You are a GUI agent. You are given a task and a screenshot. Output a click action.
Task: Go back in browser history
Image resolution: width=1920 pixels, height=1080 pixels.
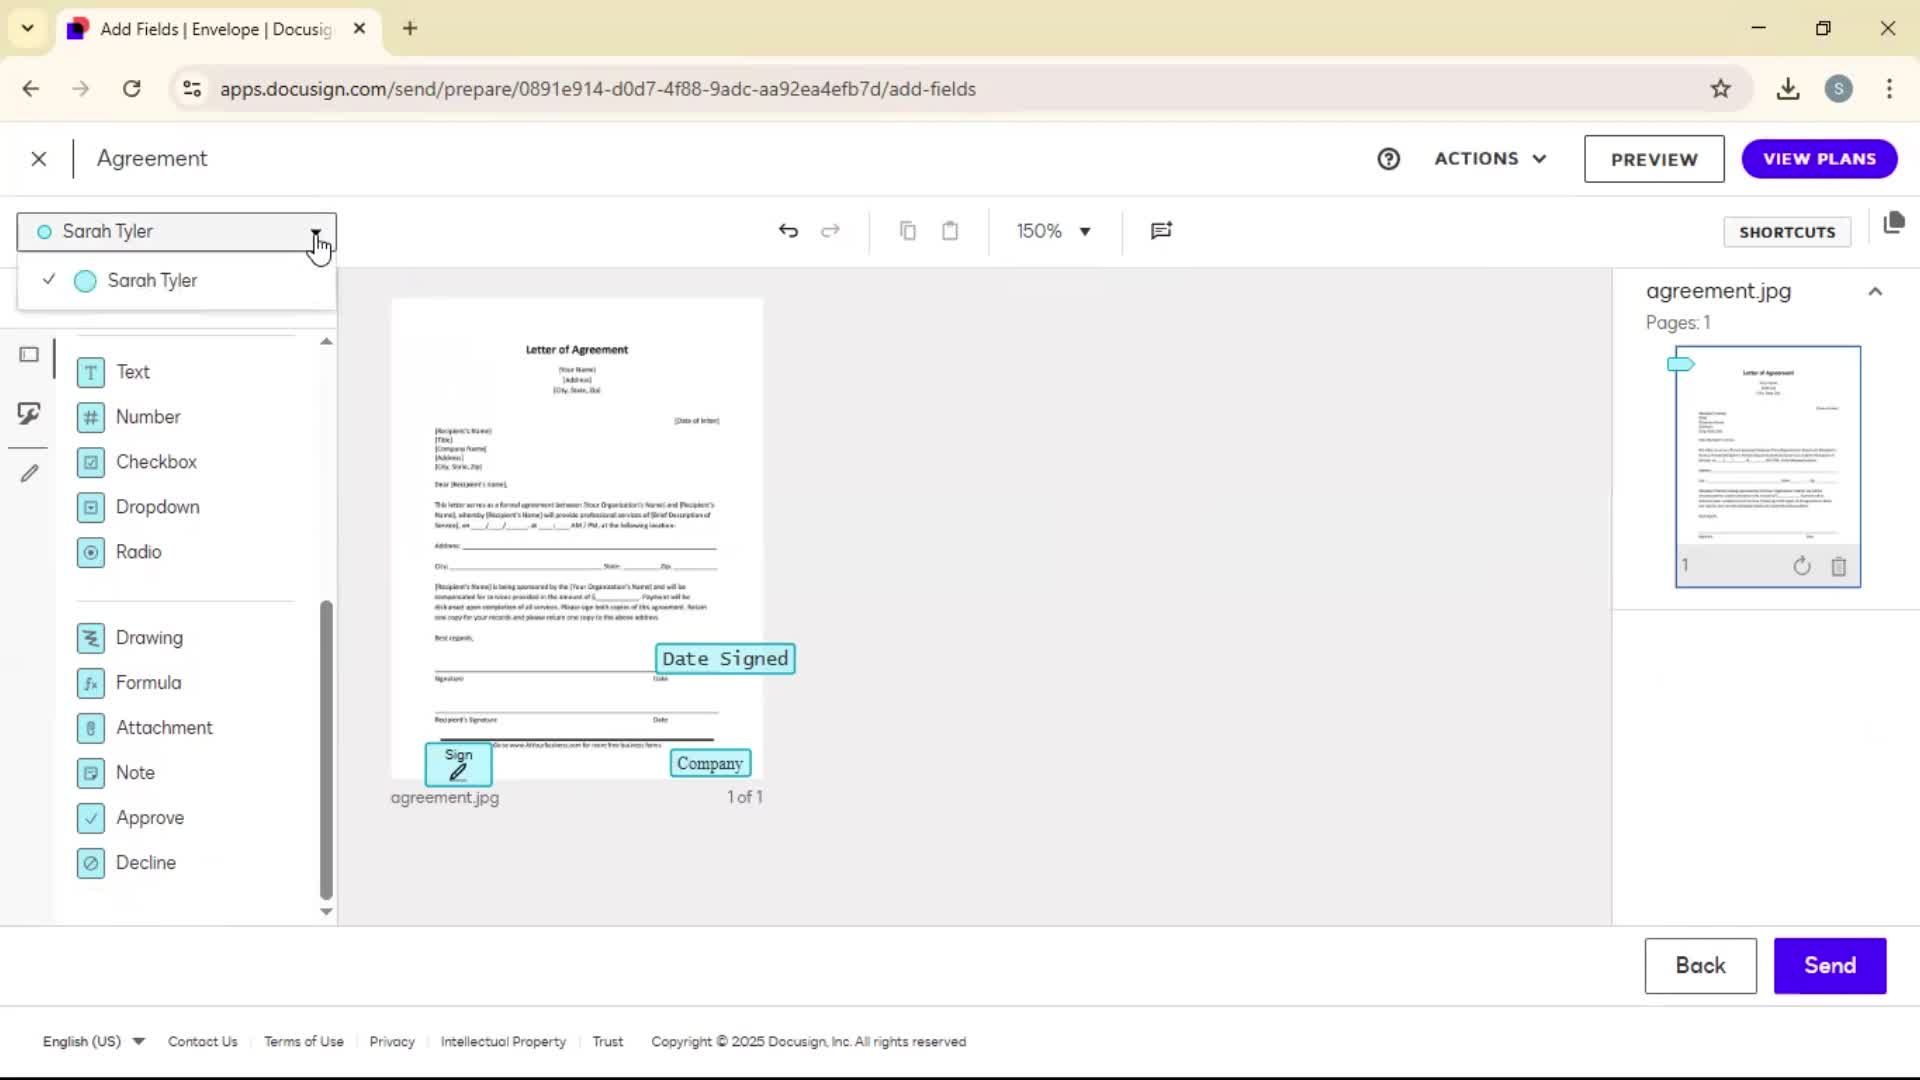coord(31,89)
